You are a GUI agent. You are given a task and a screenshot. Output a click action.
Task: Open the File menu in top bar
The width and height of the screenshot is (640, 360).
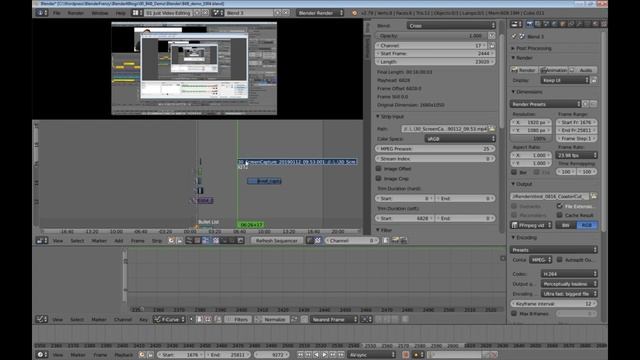click(57, 13)
